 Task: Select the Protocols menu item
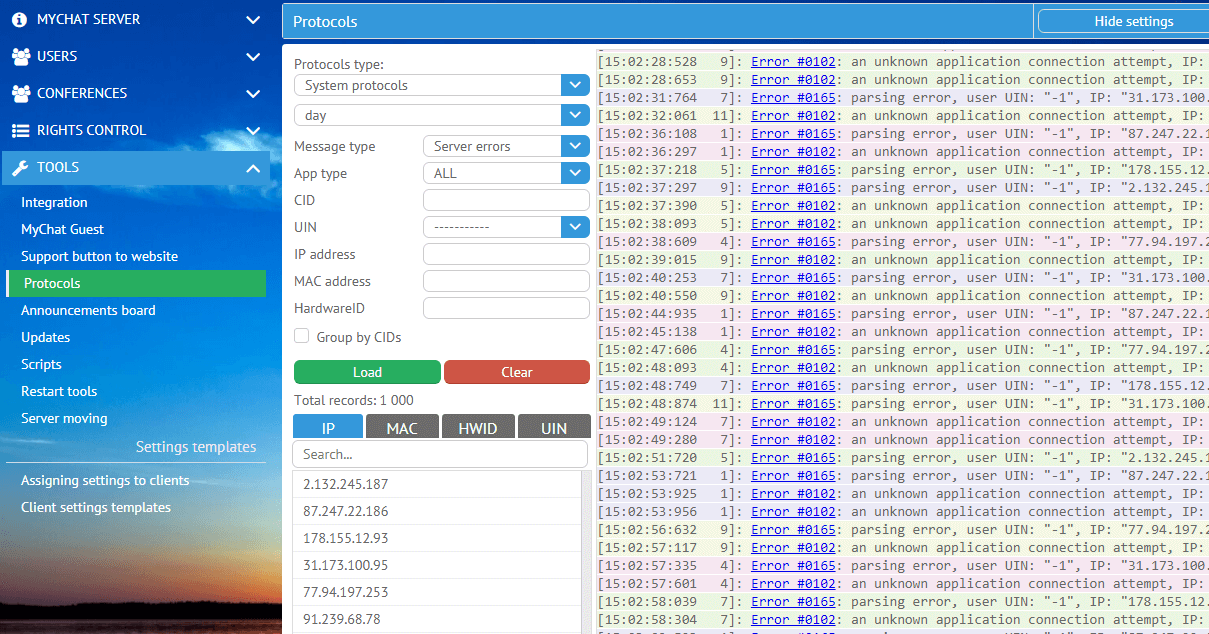click(x=136, y=283)
